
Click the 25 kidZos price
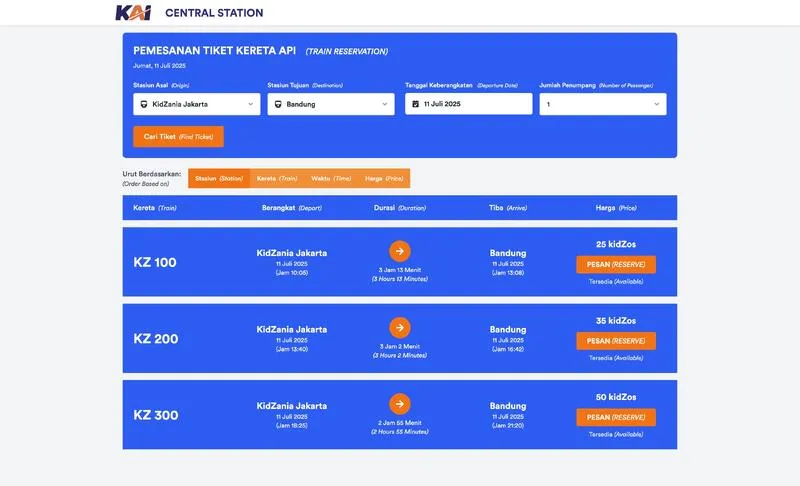tap(616, 244)
